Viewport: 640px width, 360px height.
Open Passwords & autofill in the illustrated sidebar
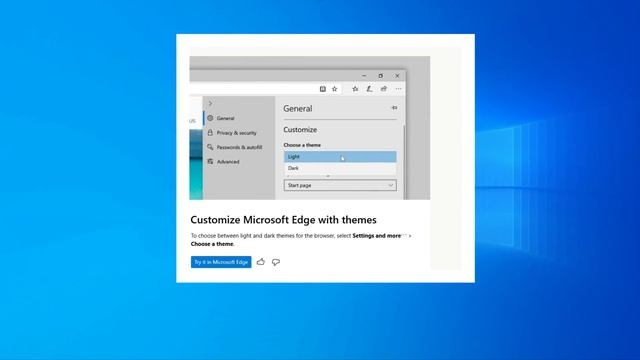tap(239, 147)
